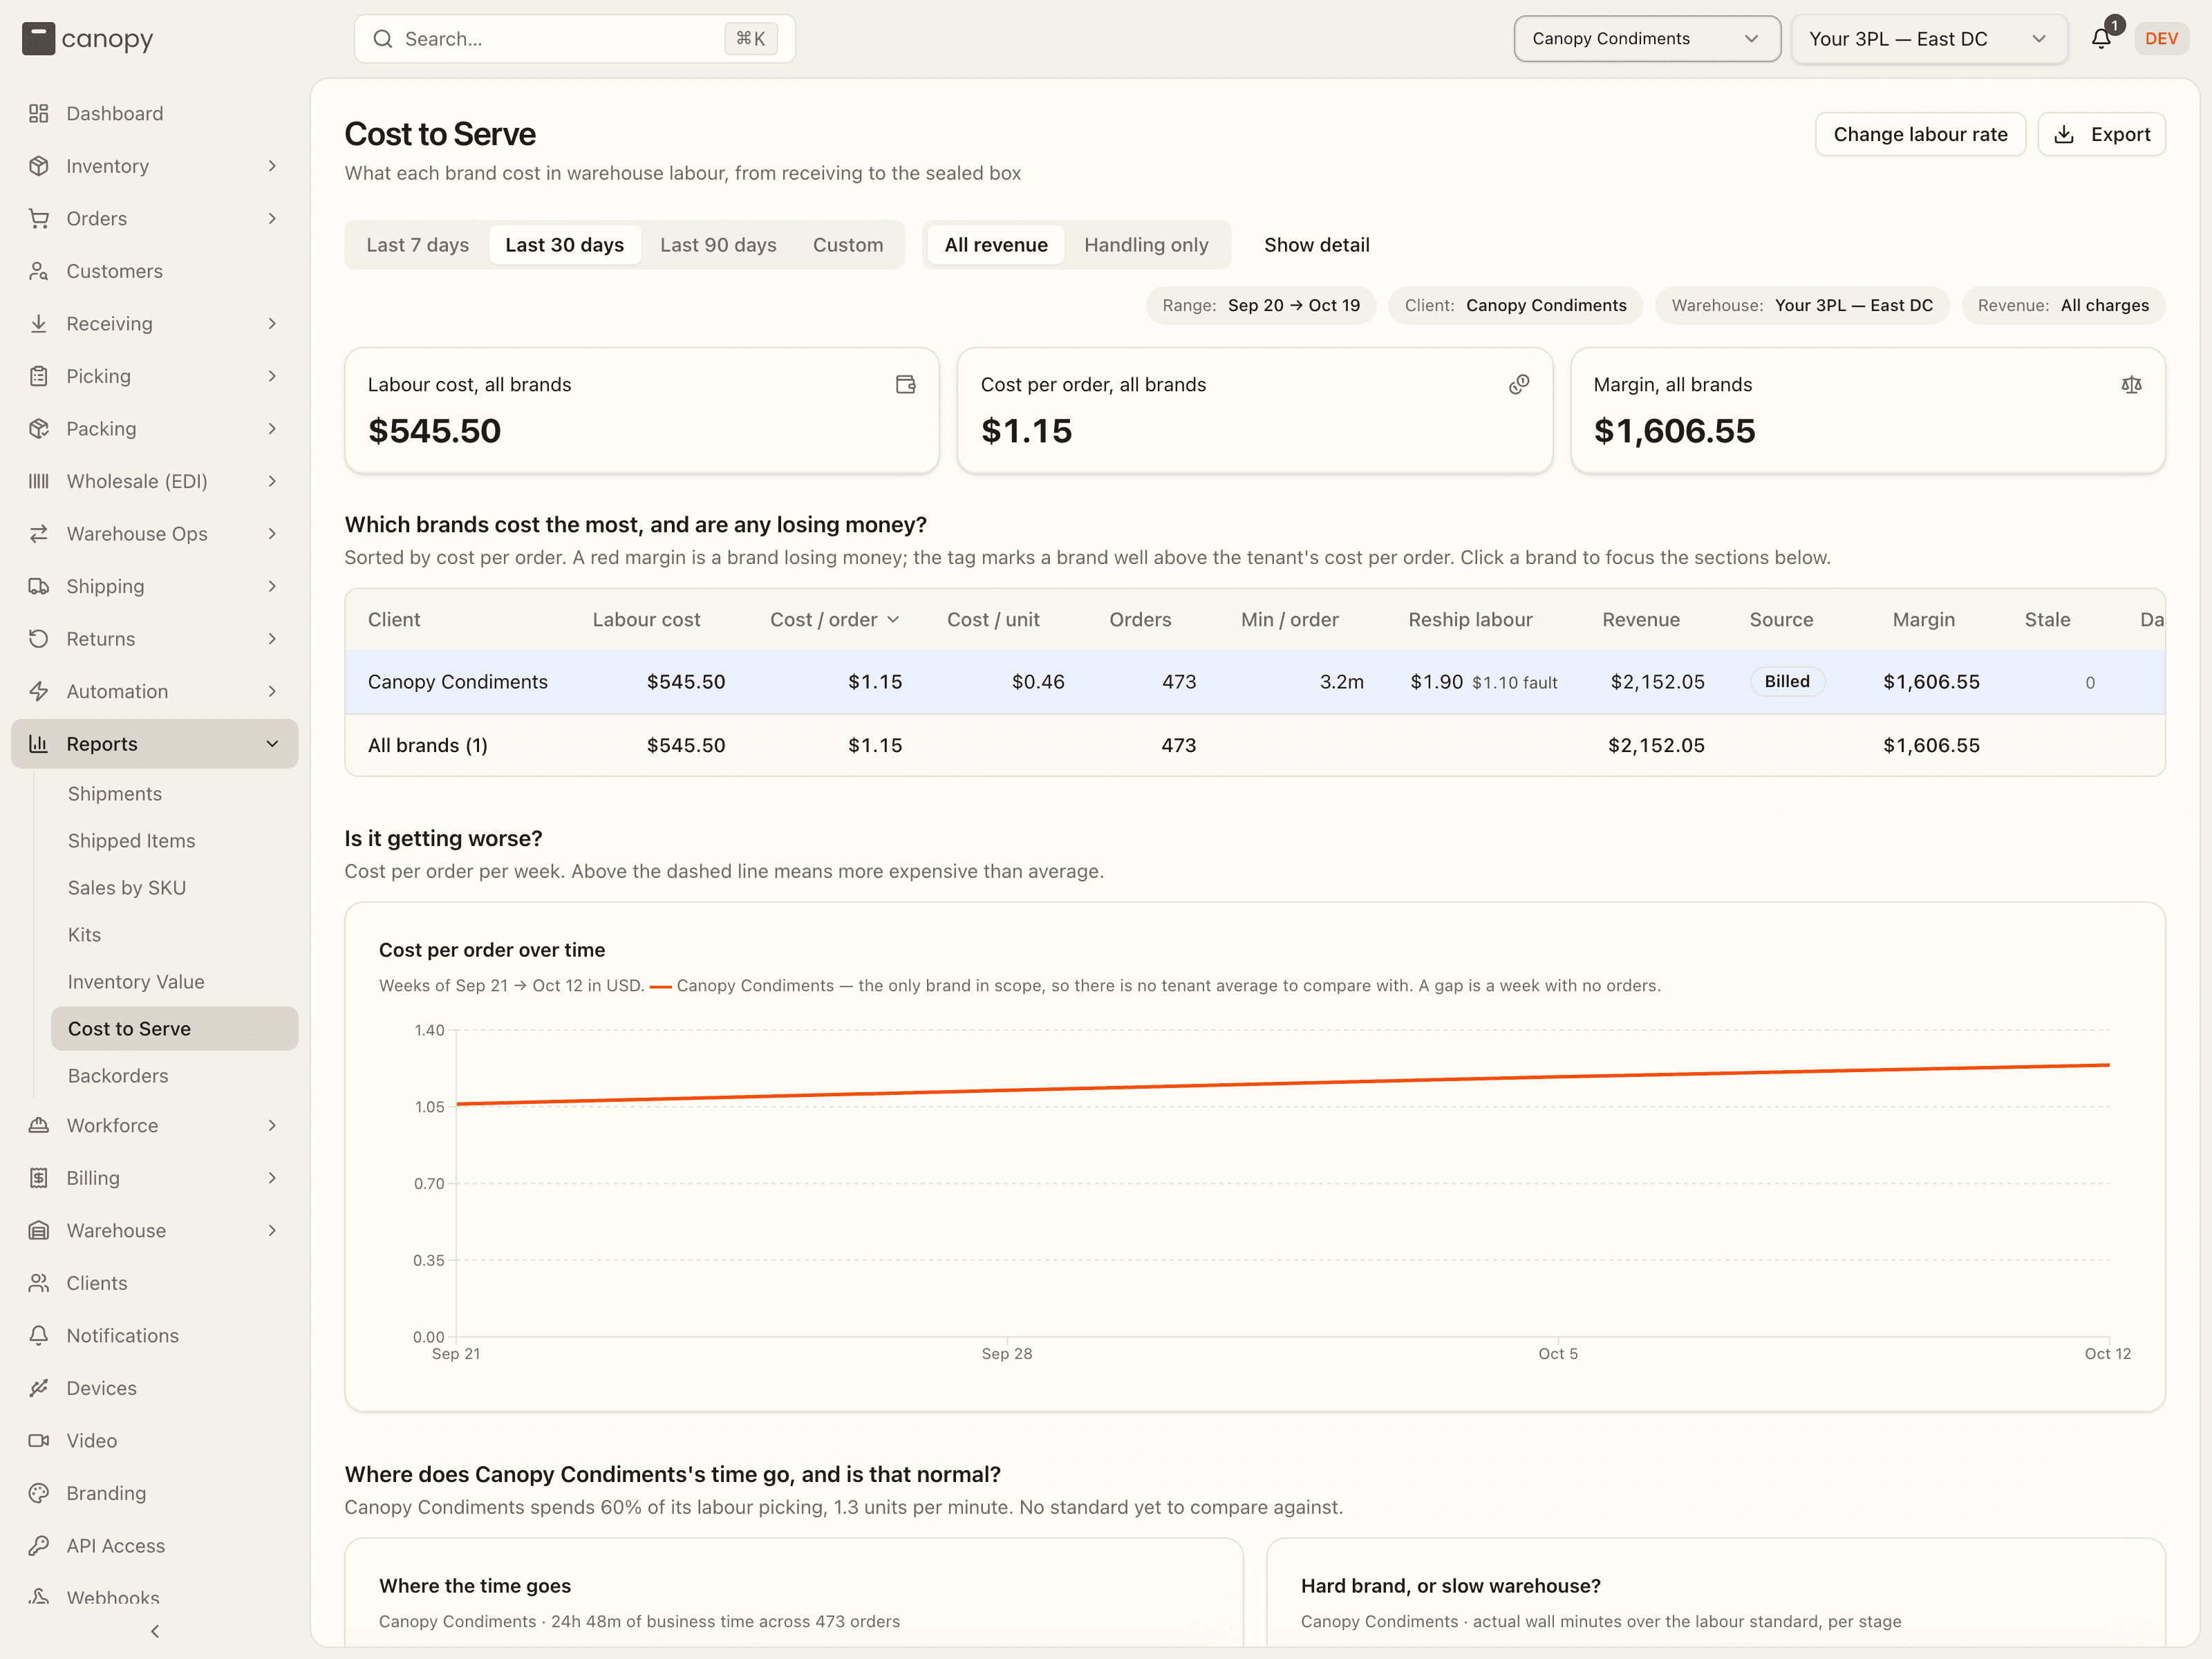The height and width of the screenshot is (1659, 2212).
Task: Click the Billing receipt icon
Action: coord(39,1178)
